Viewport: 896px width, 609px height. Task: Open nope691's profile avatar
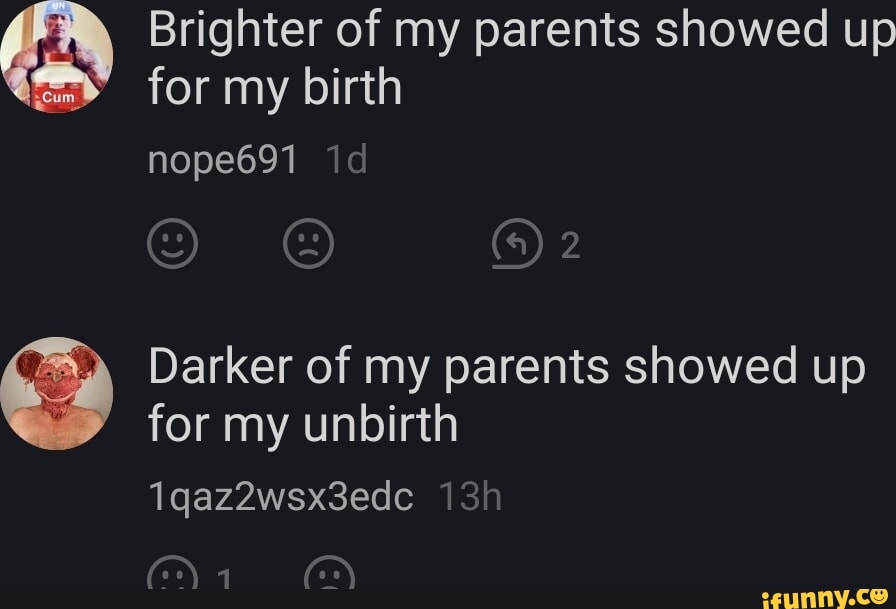point(57,57)
